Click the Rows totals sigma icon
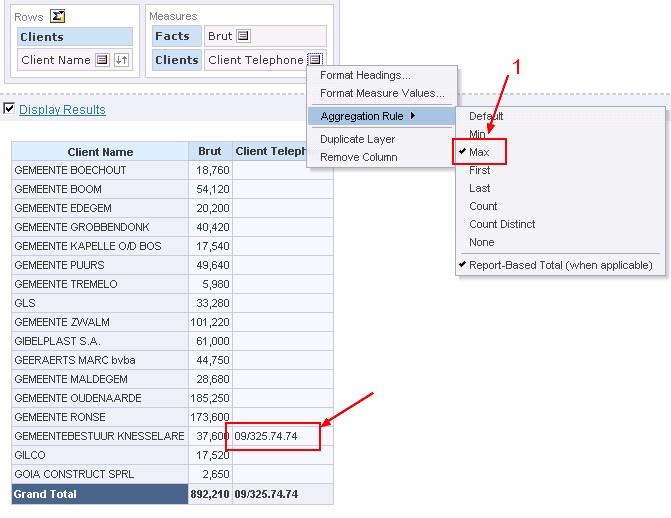The height and width of the screenshot is (518, 671). 58,16
